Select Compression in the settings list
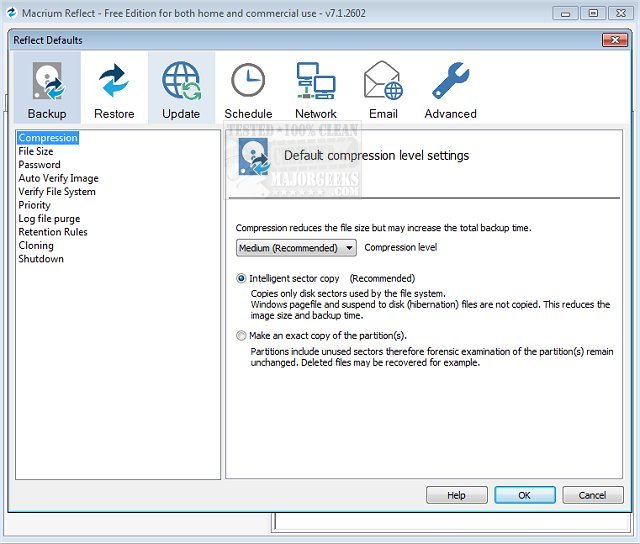This screenshot has width=640, height=544. click(48, 138)
